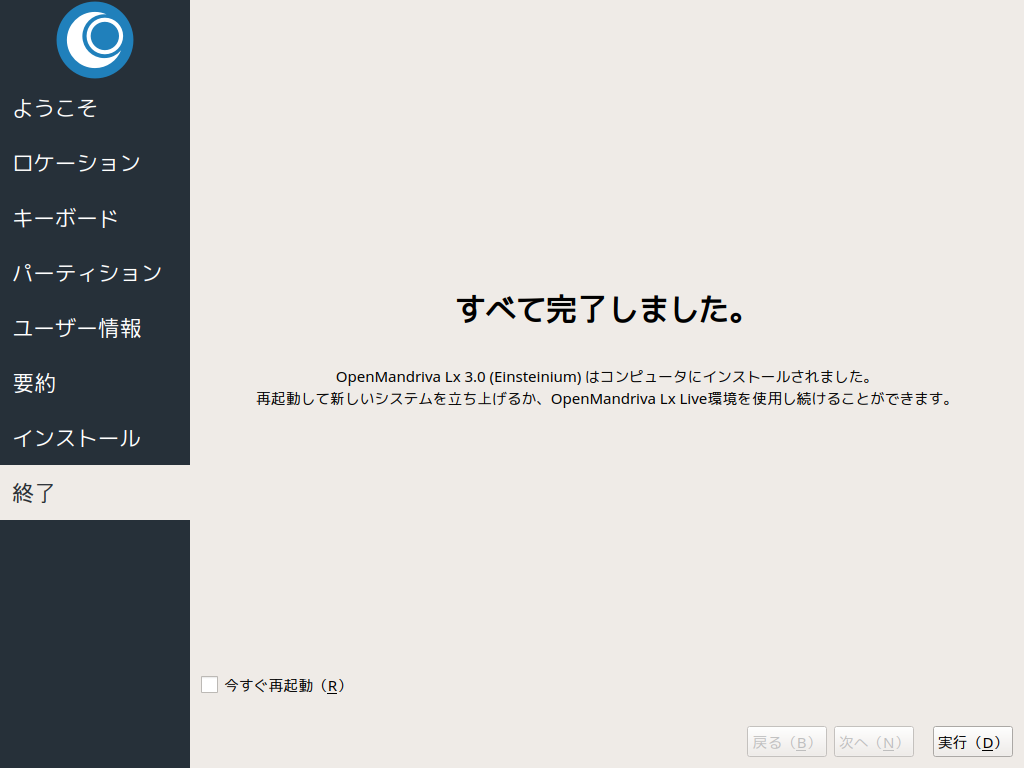Click the OpenMandriva Lx 3.0 (Einsteinium) install message

tap(604, 377)
